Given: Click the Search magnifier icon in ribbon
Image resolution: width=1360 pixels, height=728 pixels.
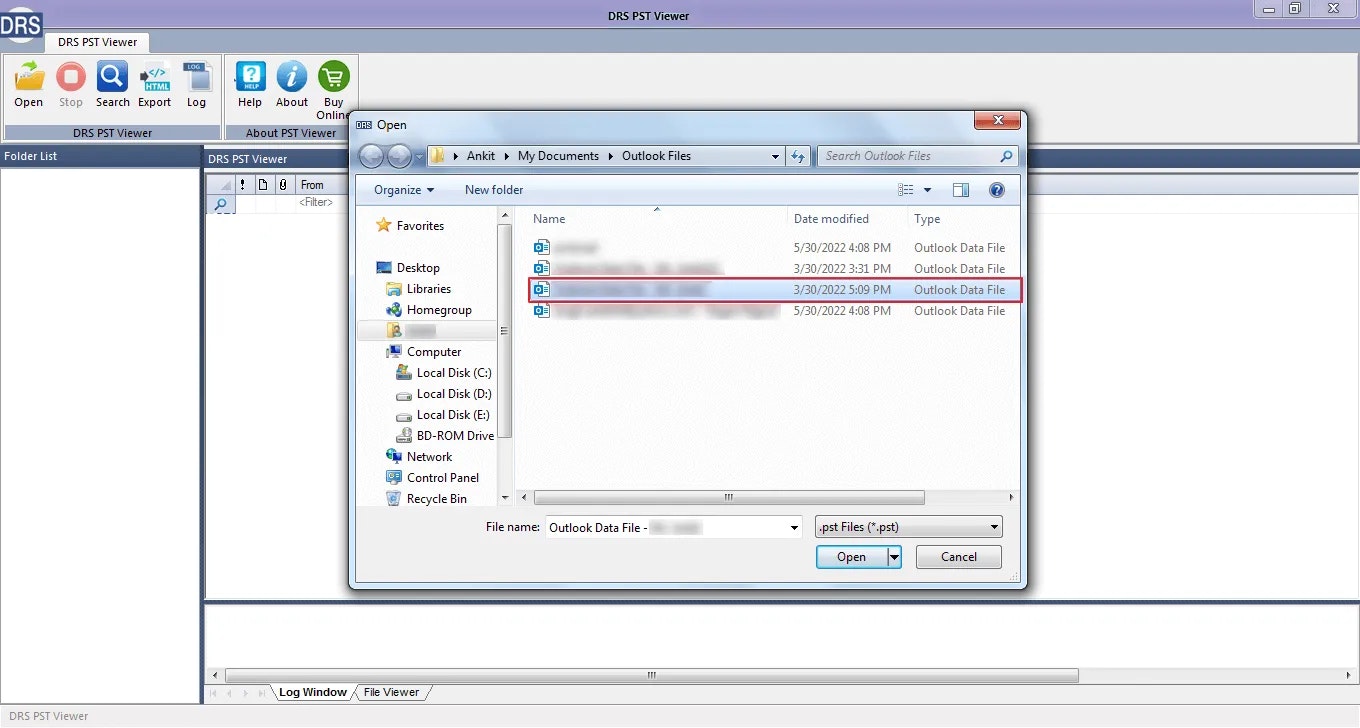Looking at the screenshot, I should coord(112,77).
